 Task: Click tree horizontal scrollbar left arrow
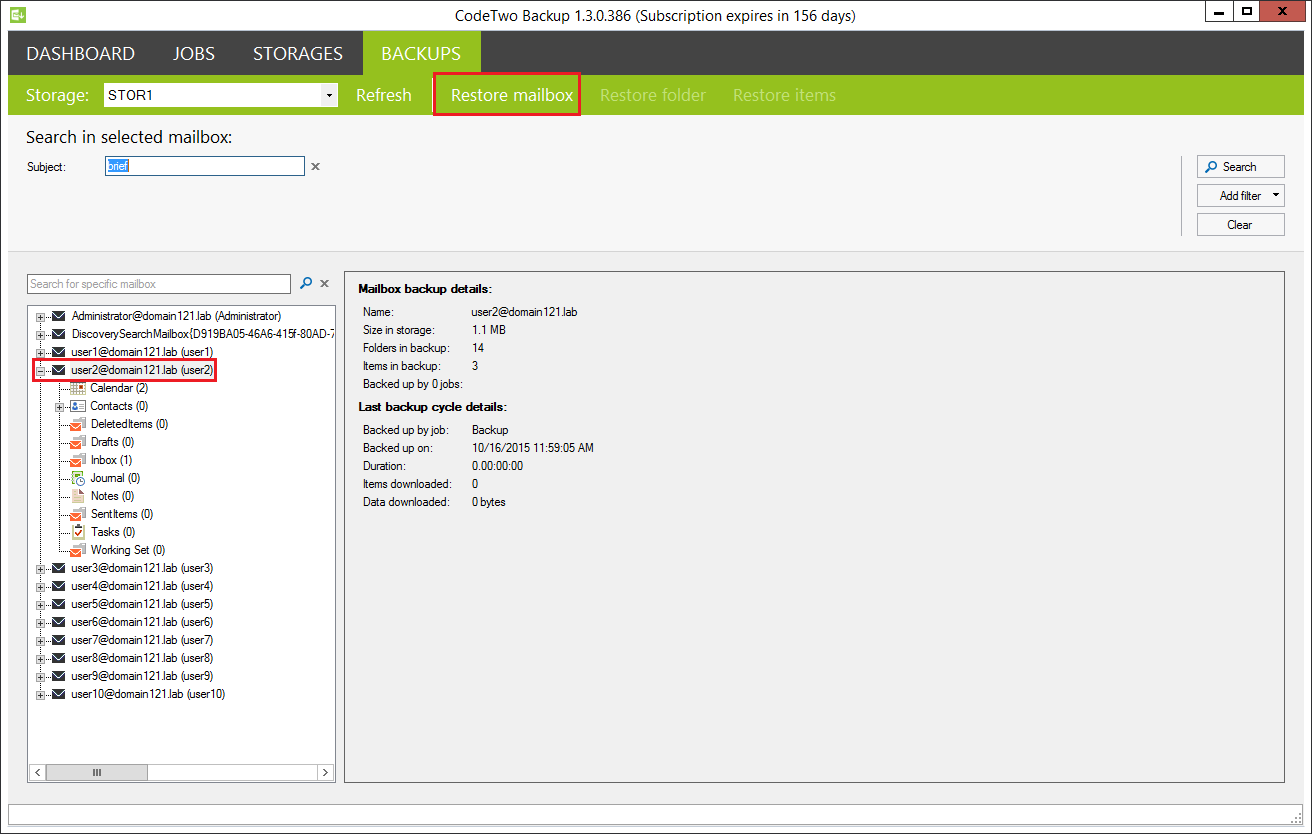click(x=38, y=772)
